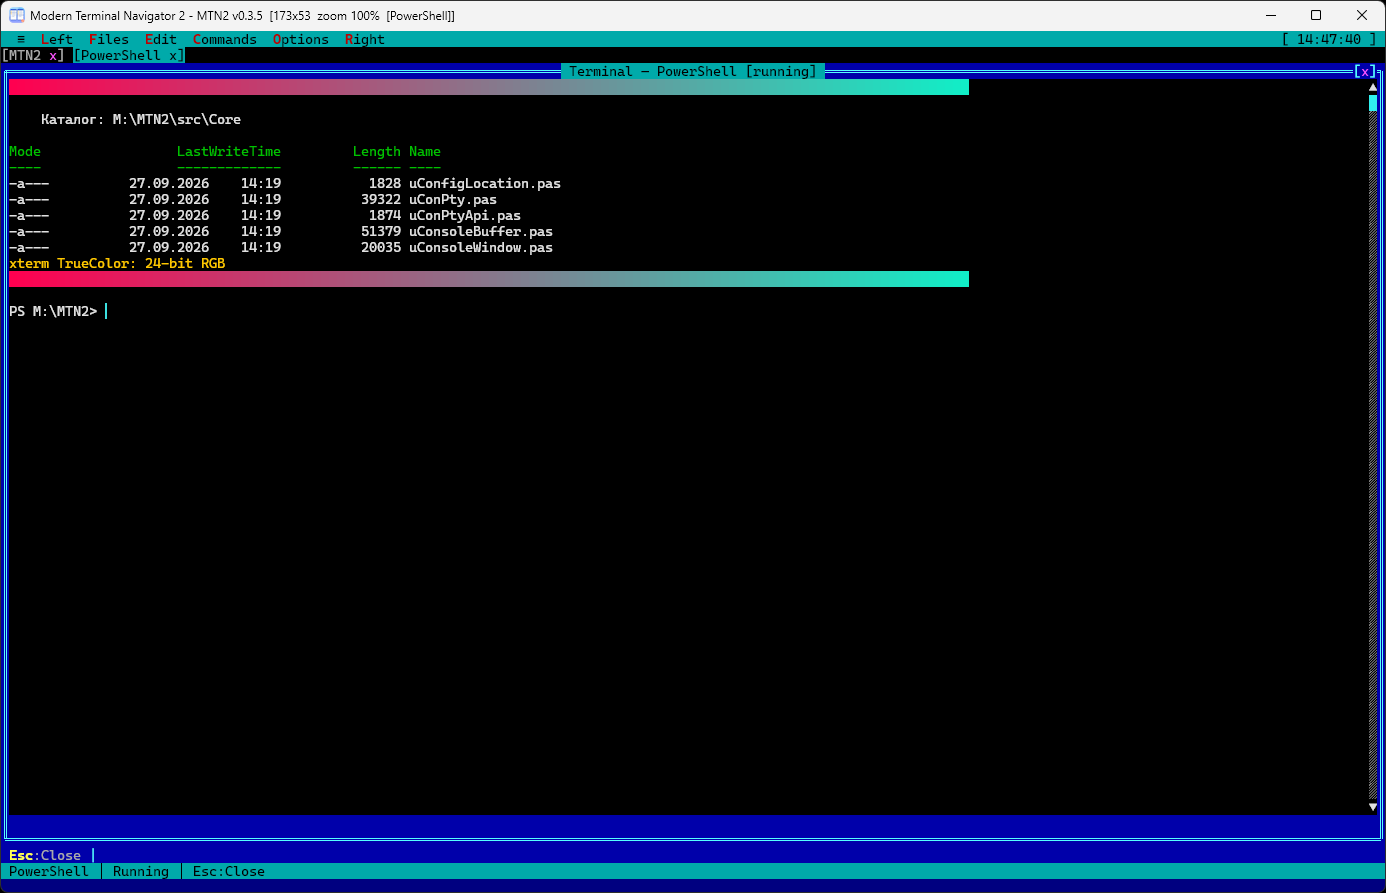Click the line xterm TrueColor: 24-bit RGB
1386x893 pixels.
[x=117, y=263]
